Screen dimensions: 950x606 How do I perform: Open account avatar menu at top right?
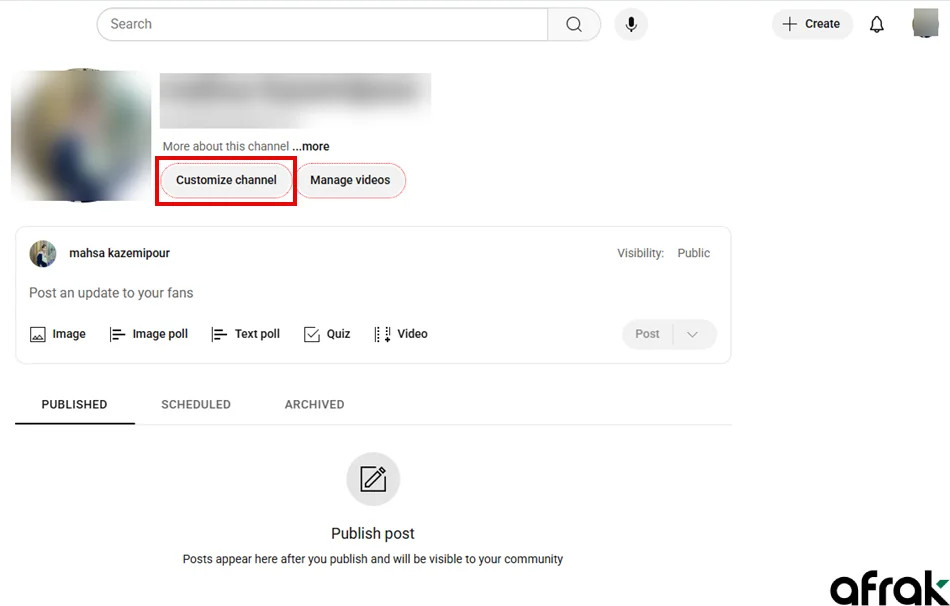[926, 24]
